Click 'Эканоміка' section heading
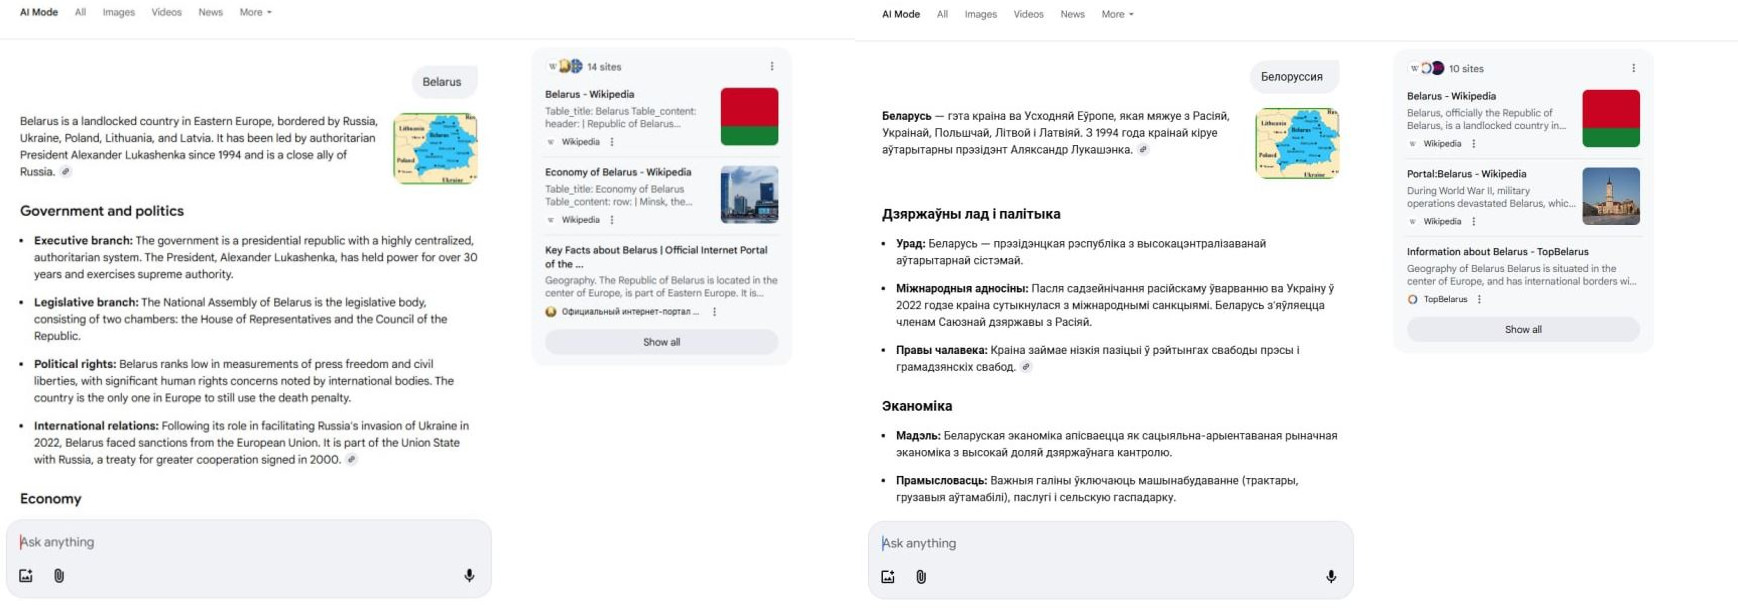Screen dimensions: 1738x611 (x=917, y=406)
